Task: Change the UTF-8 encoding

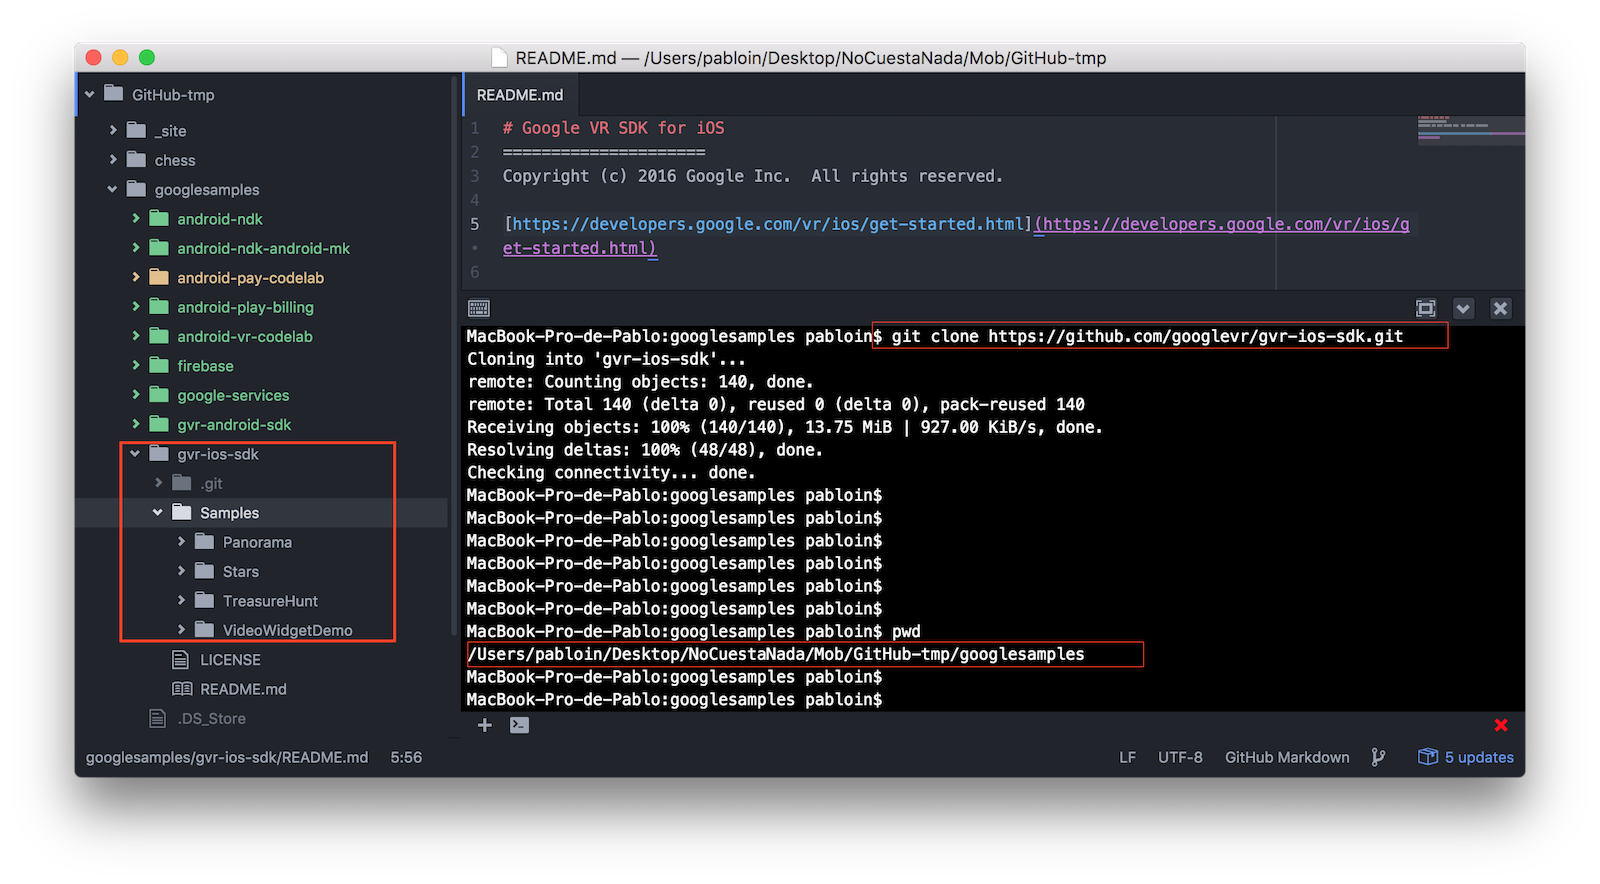Action: click(1180, 757)
